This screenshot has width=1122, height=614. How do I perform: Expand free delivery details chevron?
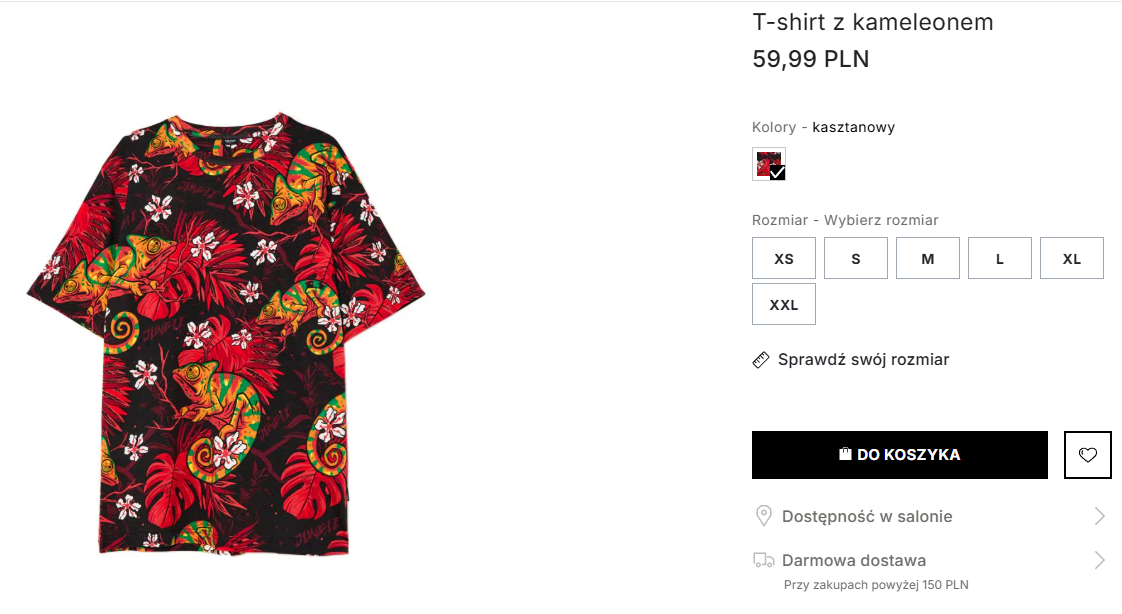(x=1099, y=560)
